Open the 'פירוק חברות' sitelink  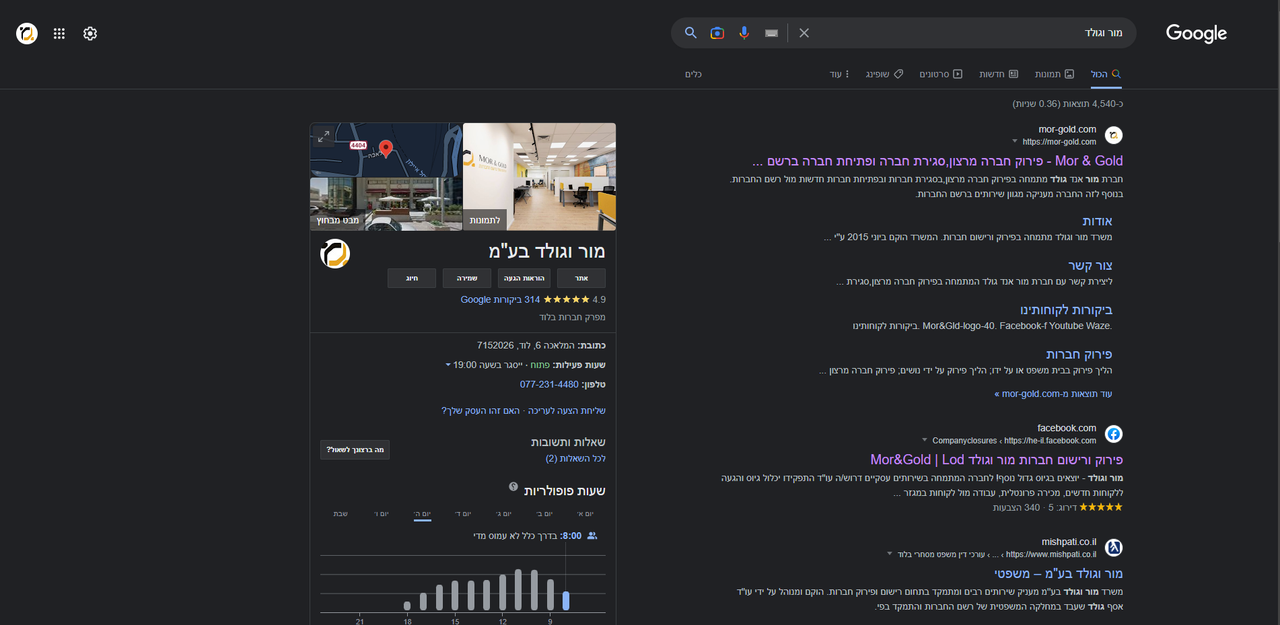pyautogui.click(x=1079, y=354)
